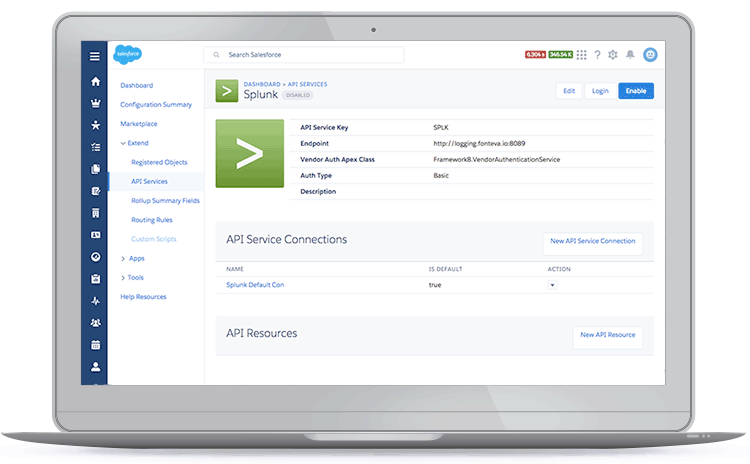Click the Salesforce cloud logo

128,55
